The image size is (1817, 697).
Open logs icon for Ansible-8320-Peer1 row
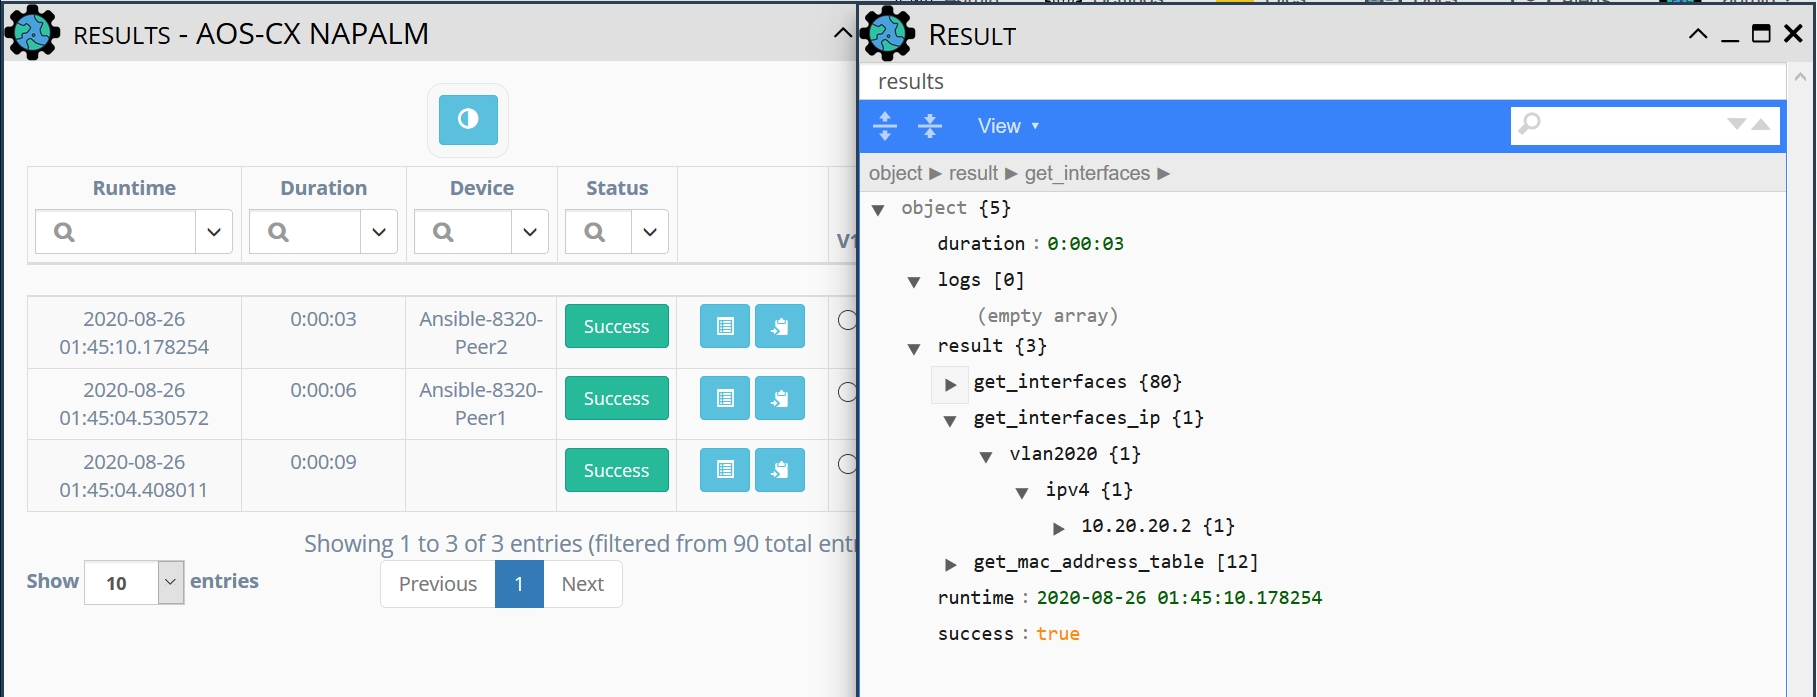[725, 398]
